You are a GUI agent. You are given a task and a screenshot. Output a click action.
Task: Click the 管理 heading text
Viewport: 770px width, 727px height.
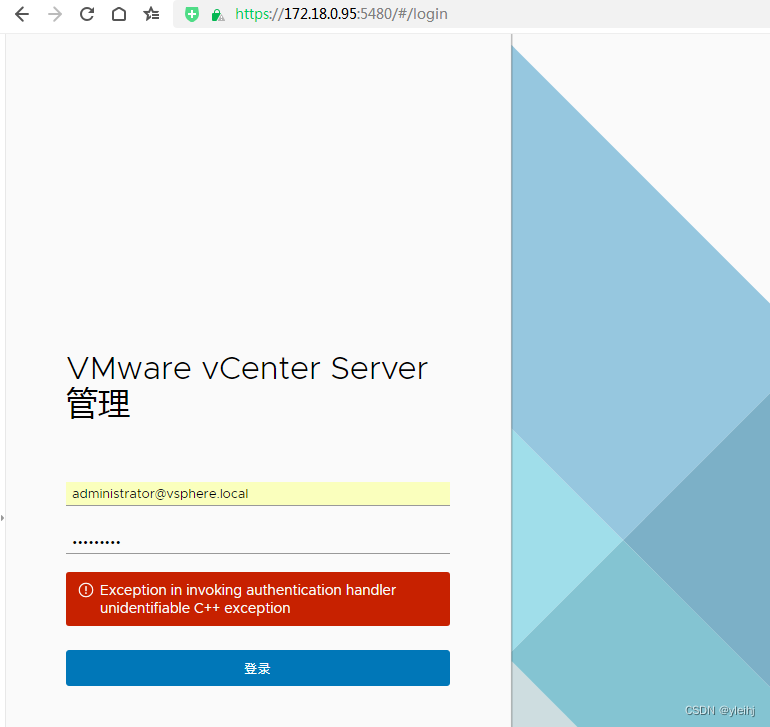(x=98, y=403)
